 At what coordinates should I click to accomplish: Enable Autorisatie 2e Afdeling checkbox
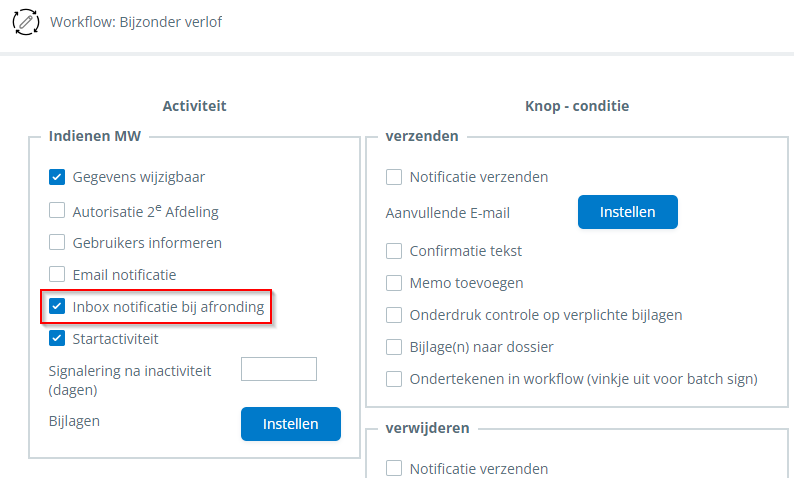(57, 210)
